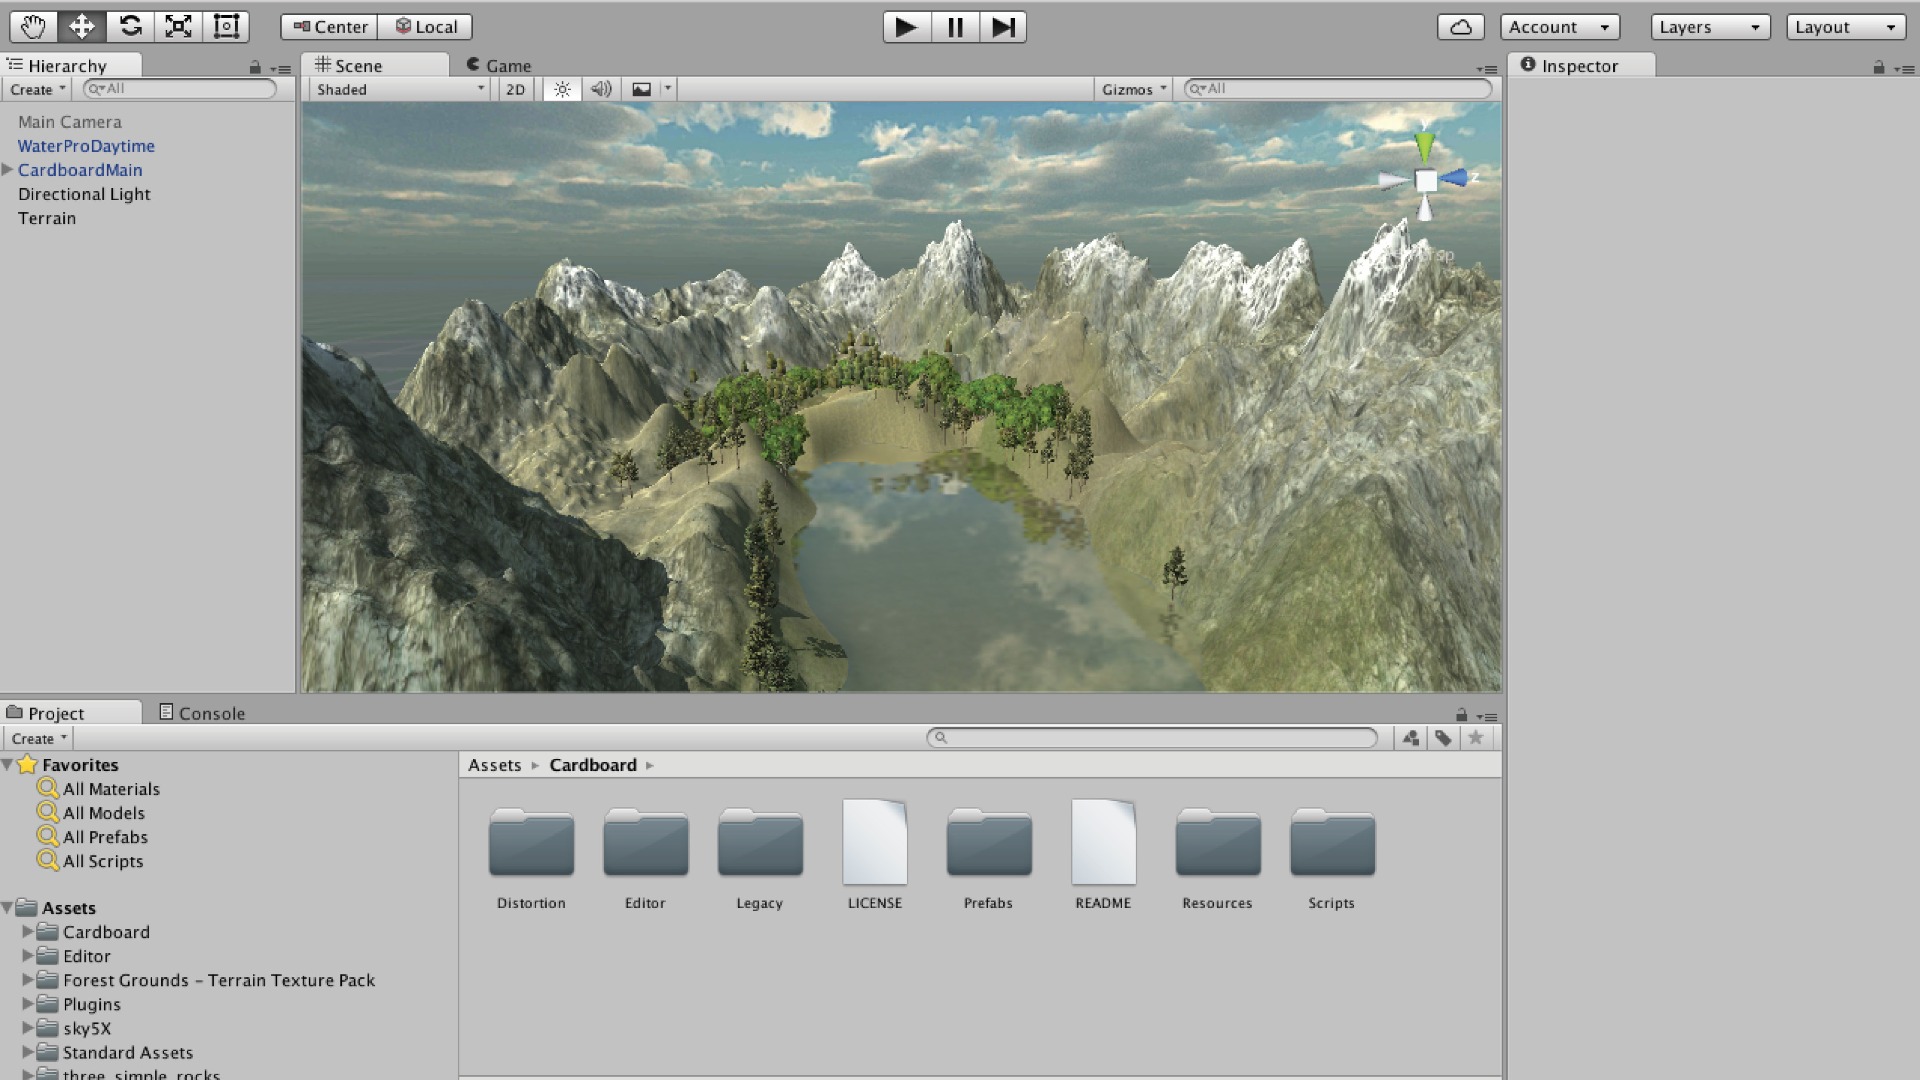Click scene gizmo Z axis cone
This screenshot has height=1080, width=1920.
[1454, 179]
